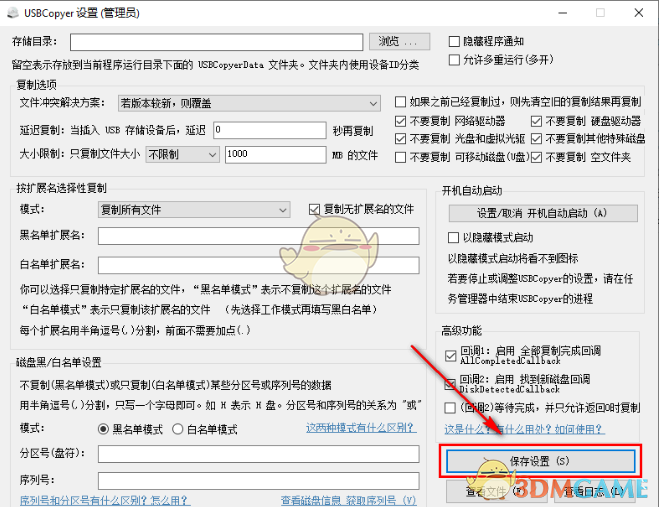Open the 文件冲突解决方案 dropdown
Screen dimensions: 659x507
249,103
